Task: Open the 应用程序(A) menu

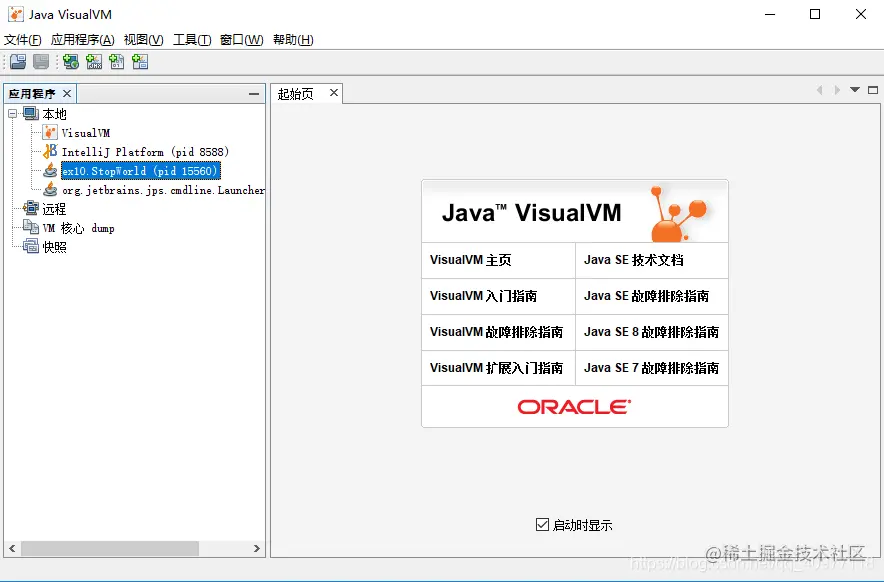Action: point(82,39)
